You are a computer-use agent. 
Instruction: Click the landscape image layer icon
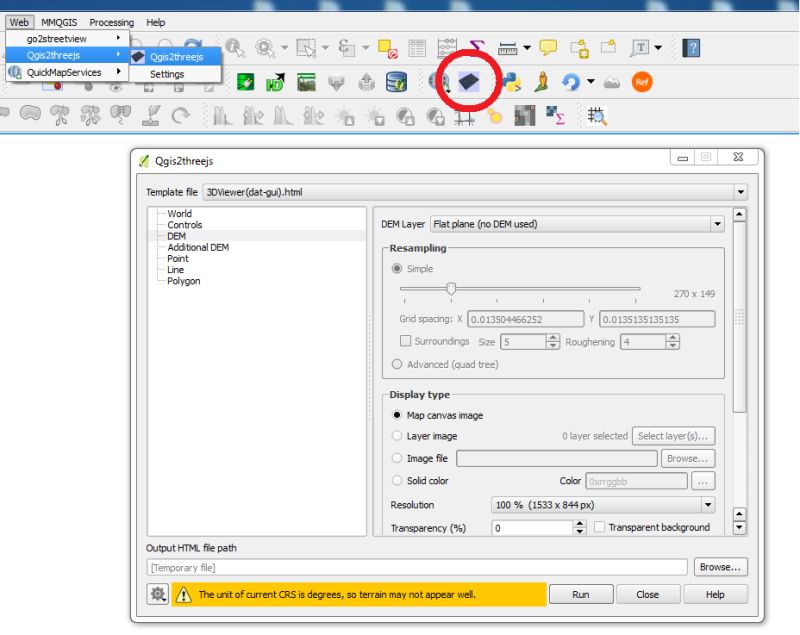click(x=306, y=82)
